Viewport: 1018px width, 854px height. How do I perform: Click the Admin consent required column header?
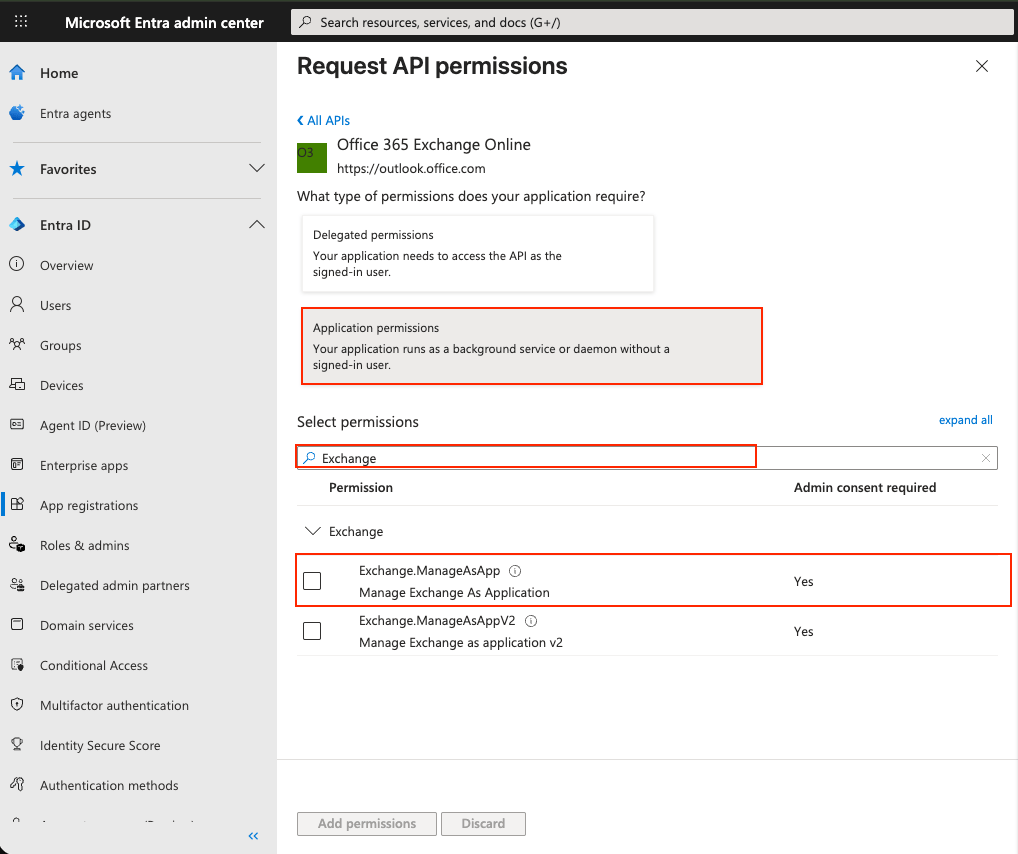(x=865, y=488)
